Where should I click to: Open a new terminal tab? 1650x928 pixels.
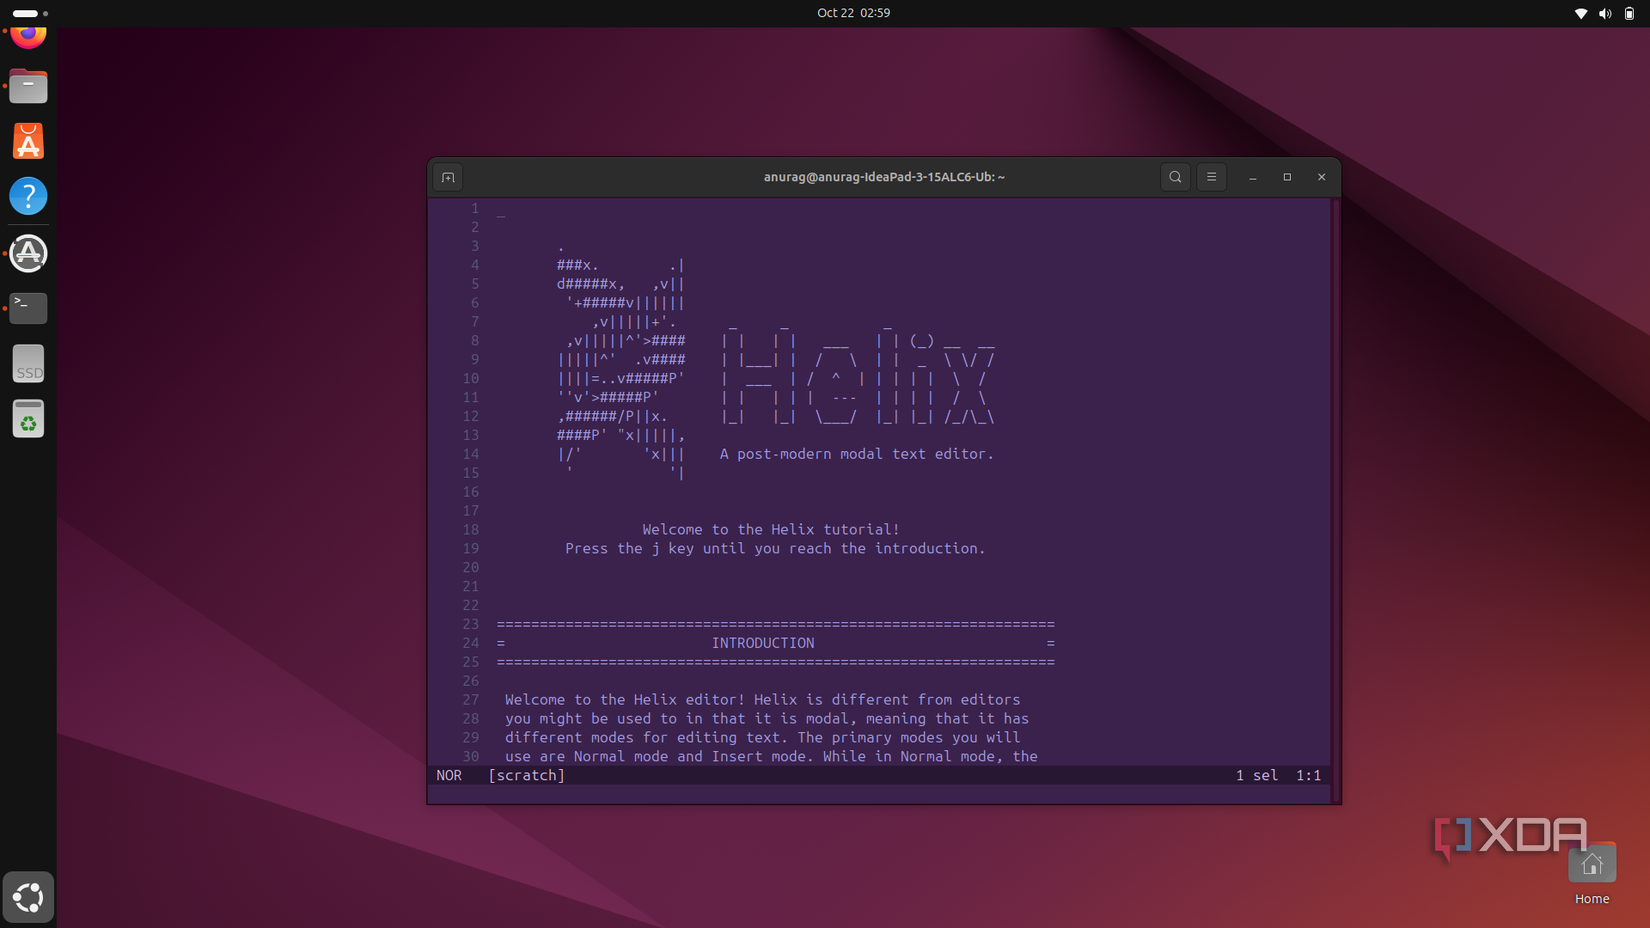pyautogui.click(x=447, y=177)
